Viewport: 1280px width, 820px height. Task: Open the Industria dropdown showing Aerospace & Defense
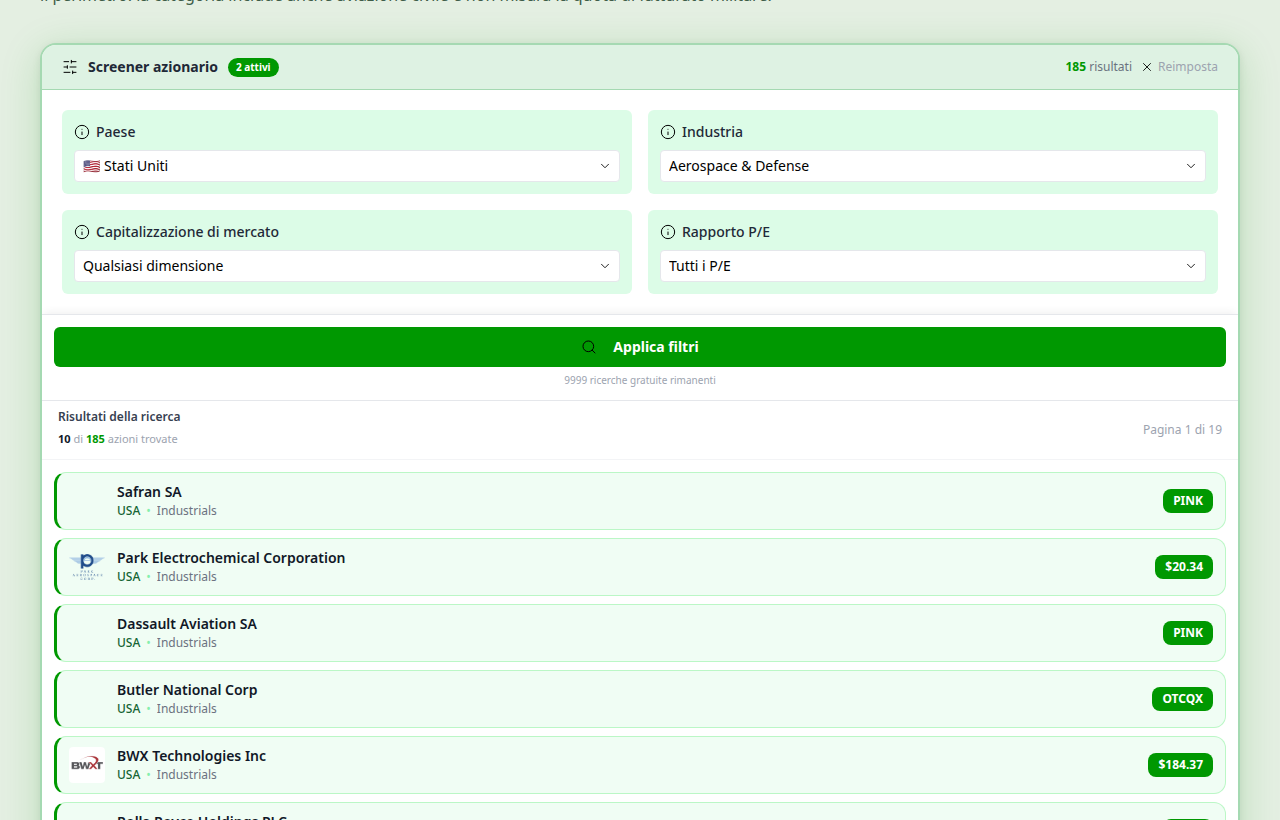click(x=933, y=166)
